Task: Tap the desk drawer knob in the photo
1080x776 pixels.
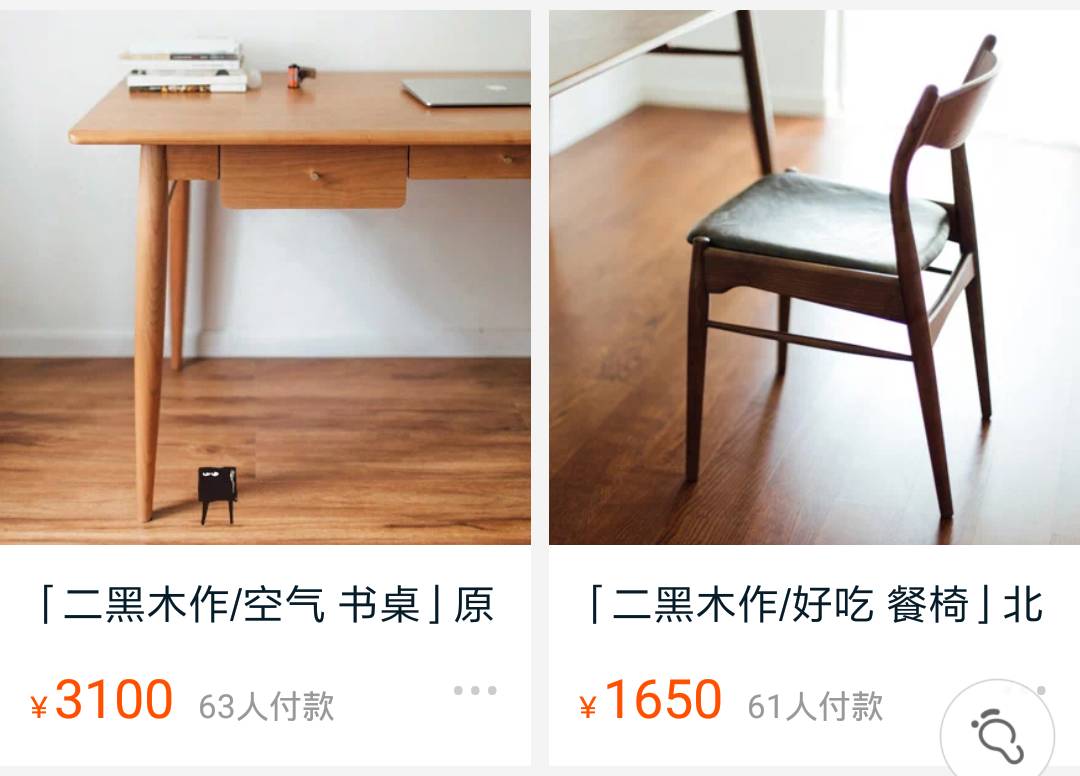Action: click(x=315, y=176)
